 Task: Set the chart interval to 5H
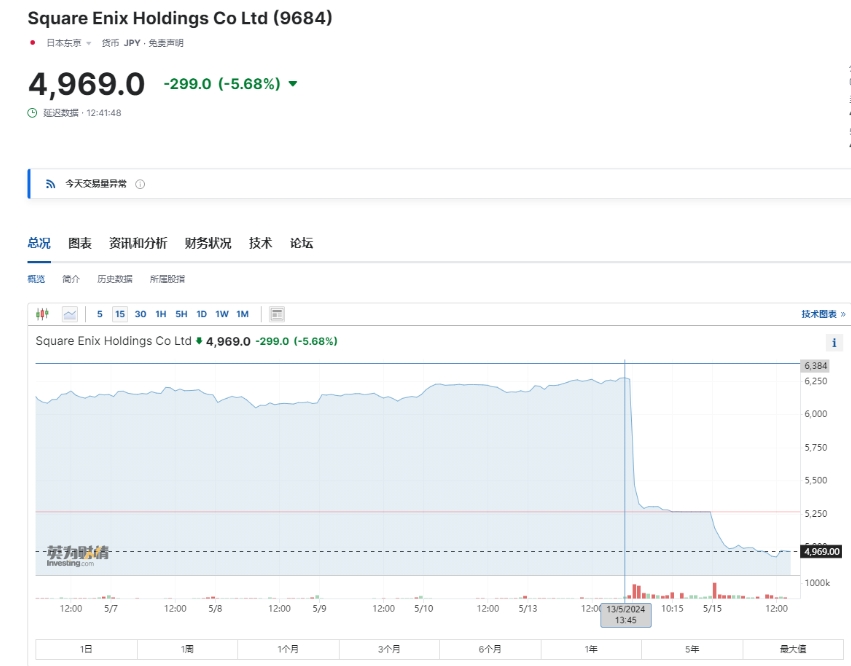click(x=181, y=314)
